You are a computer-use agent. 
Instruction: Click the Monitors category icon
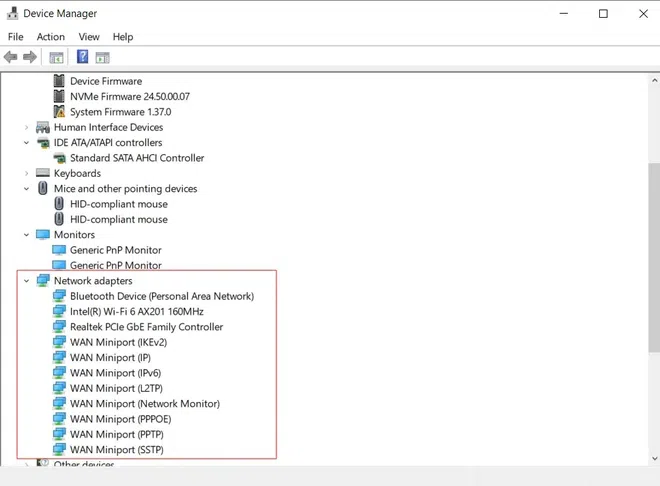pyautogui.click(x=43, y=234)
